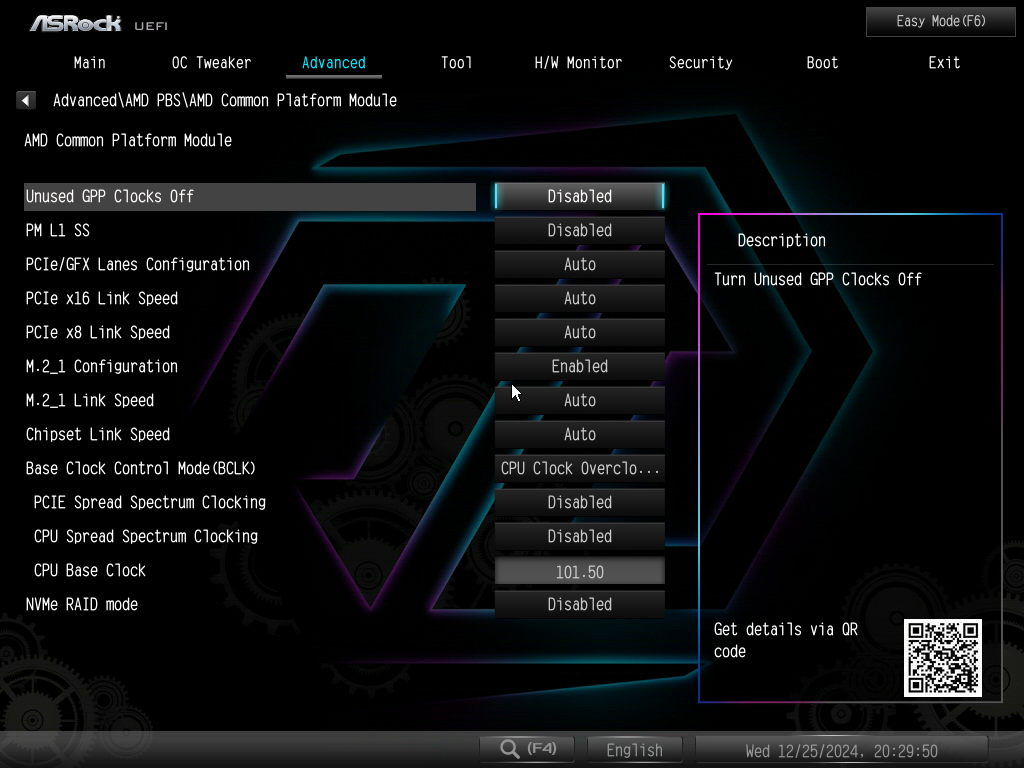
Task: Click the Description panel heading
Action: pyautogui.click(x=781, y=240)
